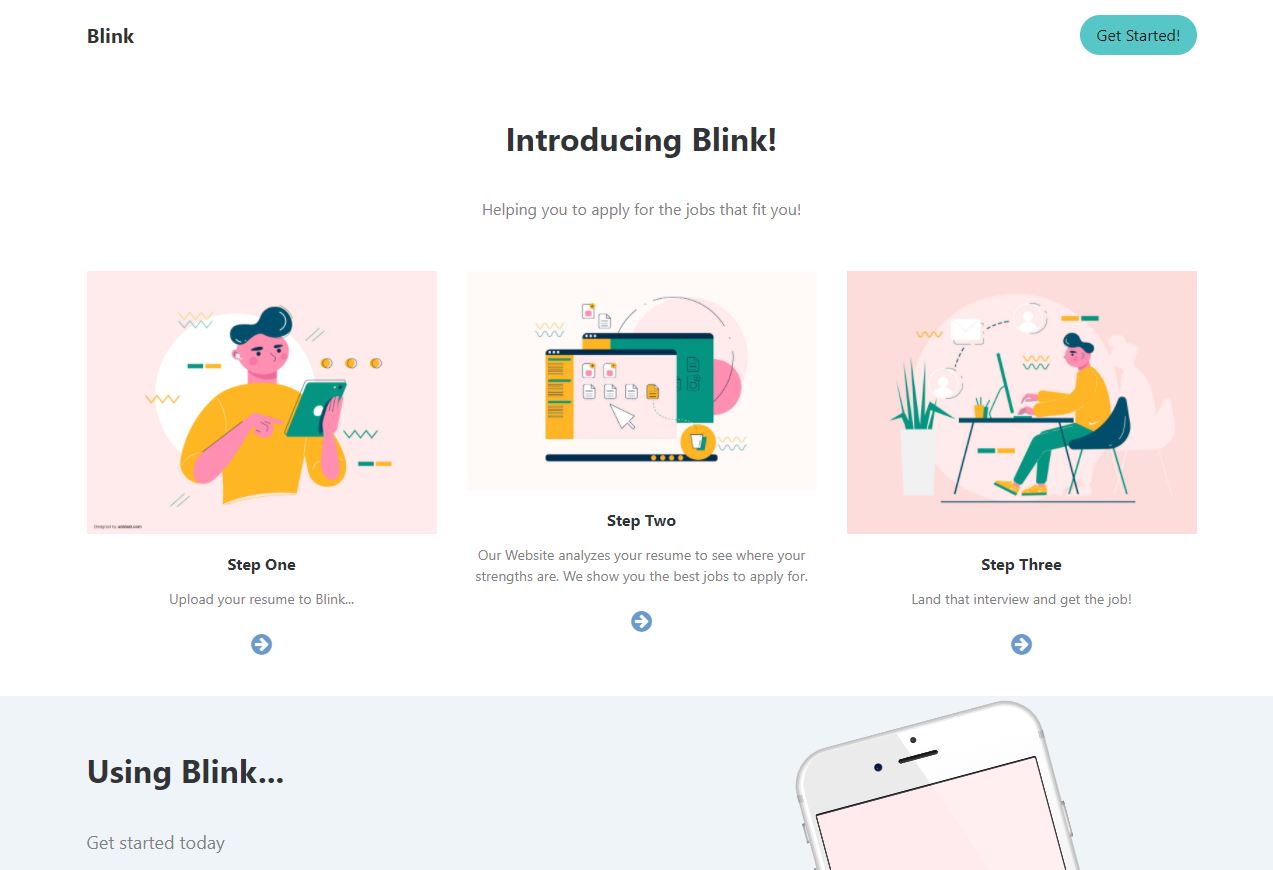Image resolution: width=1273 pixels, height=870 pixels.
Task: Click the Using Blink... heading
Action: [185, 772]
